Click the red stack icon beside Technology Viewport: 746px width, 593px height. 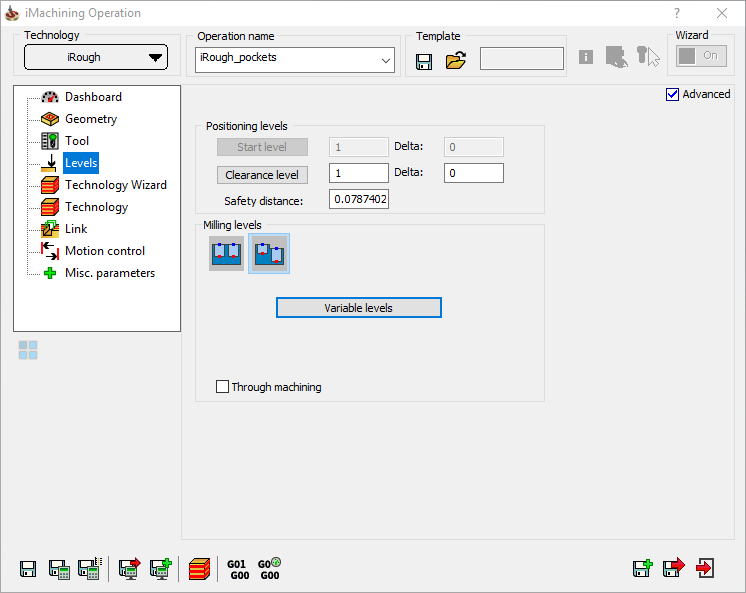pyautogui.click(x=50, y=207)
